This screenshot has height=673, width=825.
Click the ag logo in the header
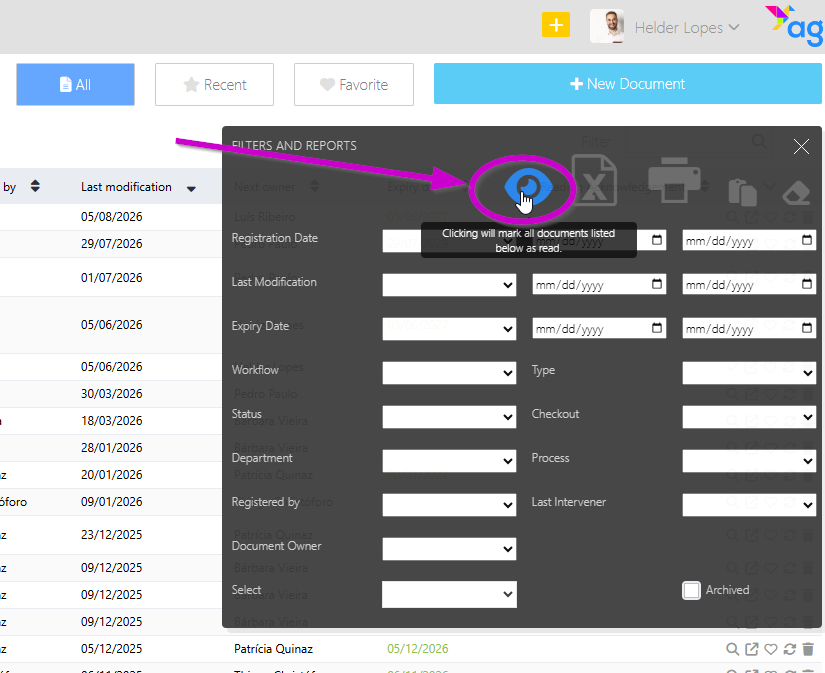[x=795, y=26]
